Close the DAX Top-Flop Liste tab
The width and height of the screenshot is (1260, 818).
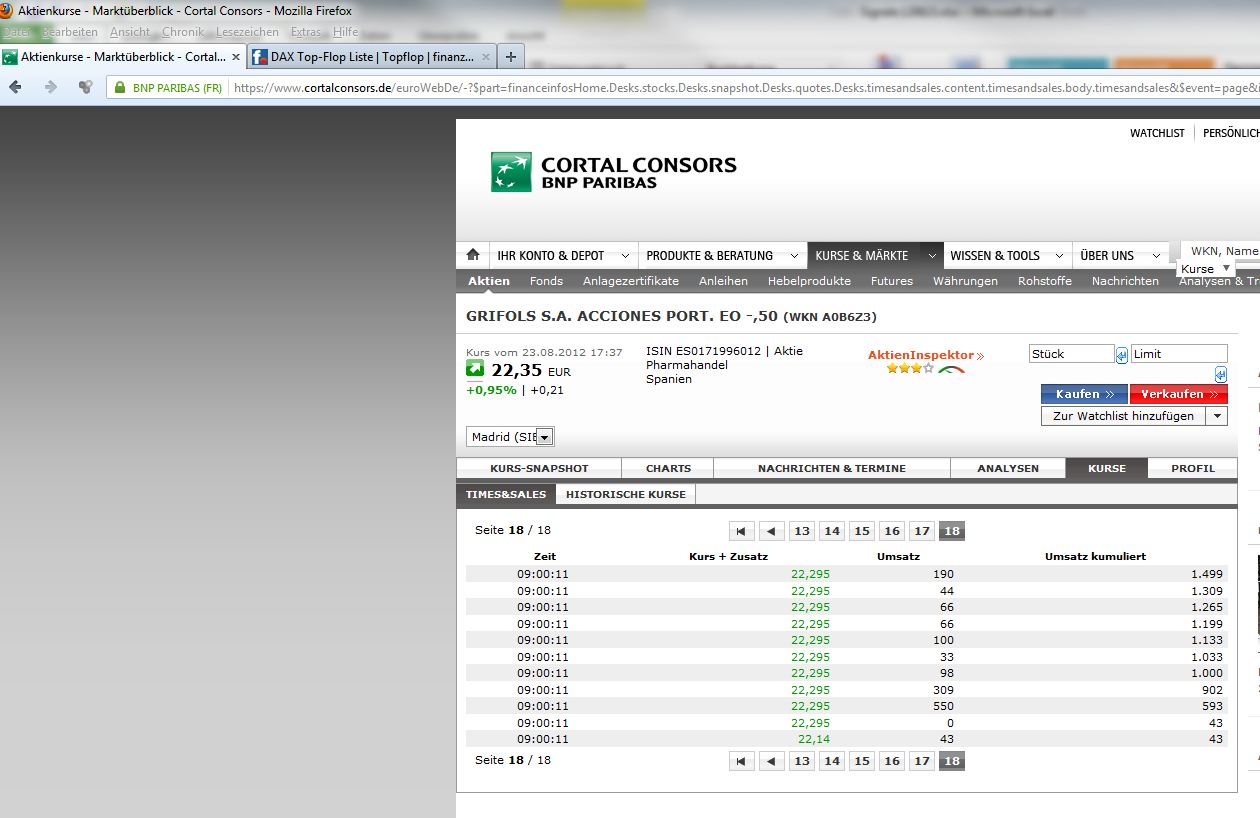(x=487, y=57)
